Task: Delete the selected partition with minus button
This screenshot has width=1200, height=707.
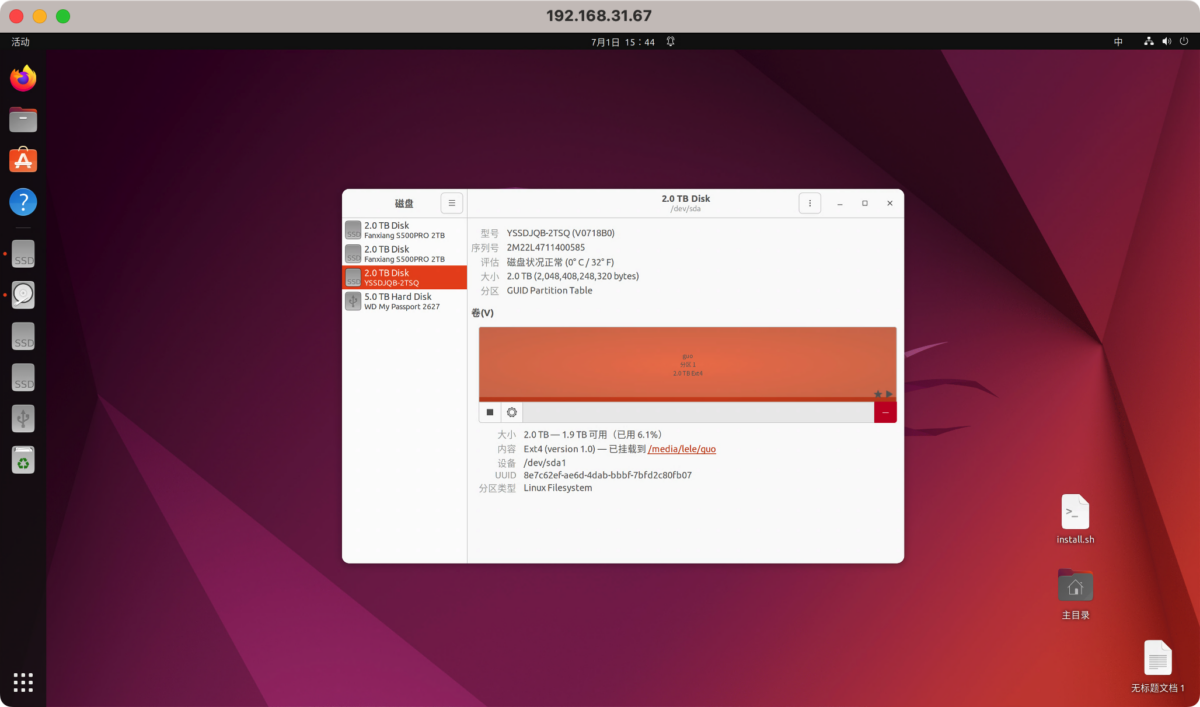Action: [885, 412]
